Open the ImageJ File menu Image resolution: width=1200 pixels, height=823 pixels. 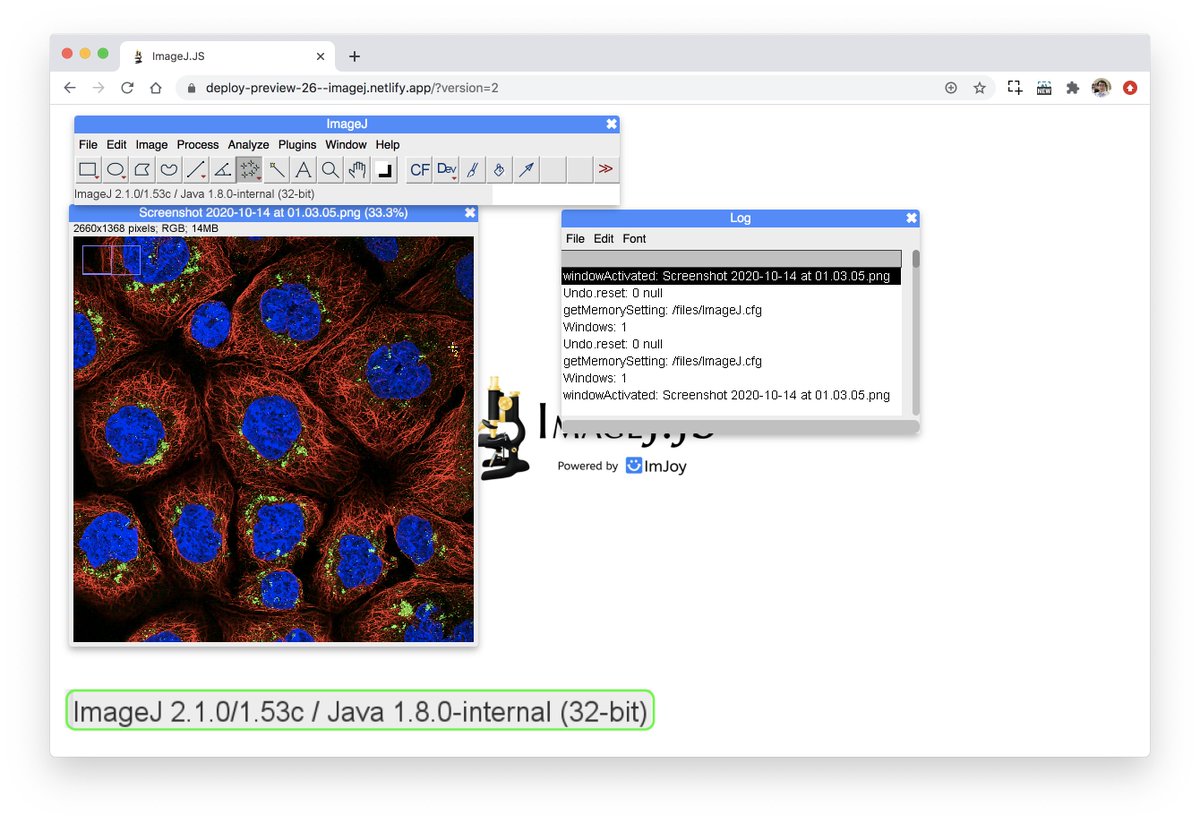point(88,145)
